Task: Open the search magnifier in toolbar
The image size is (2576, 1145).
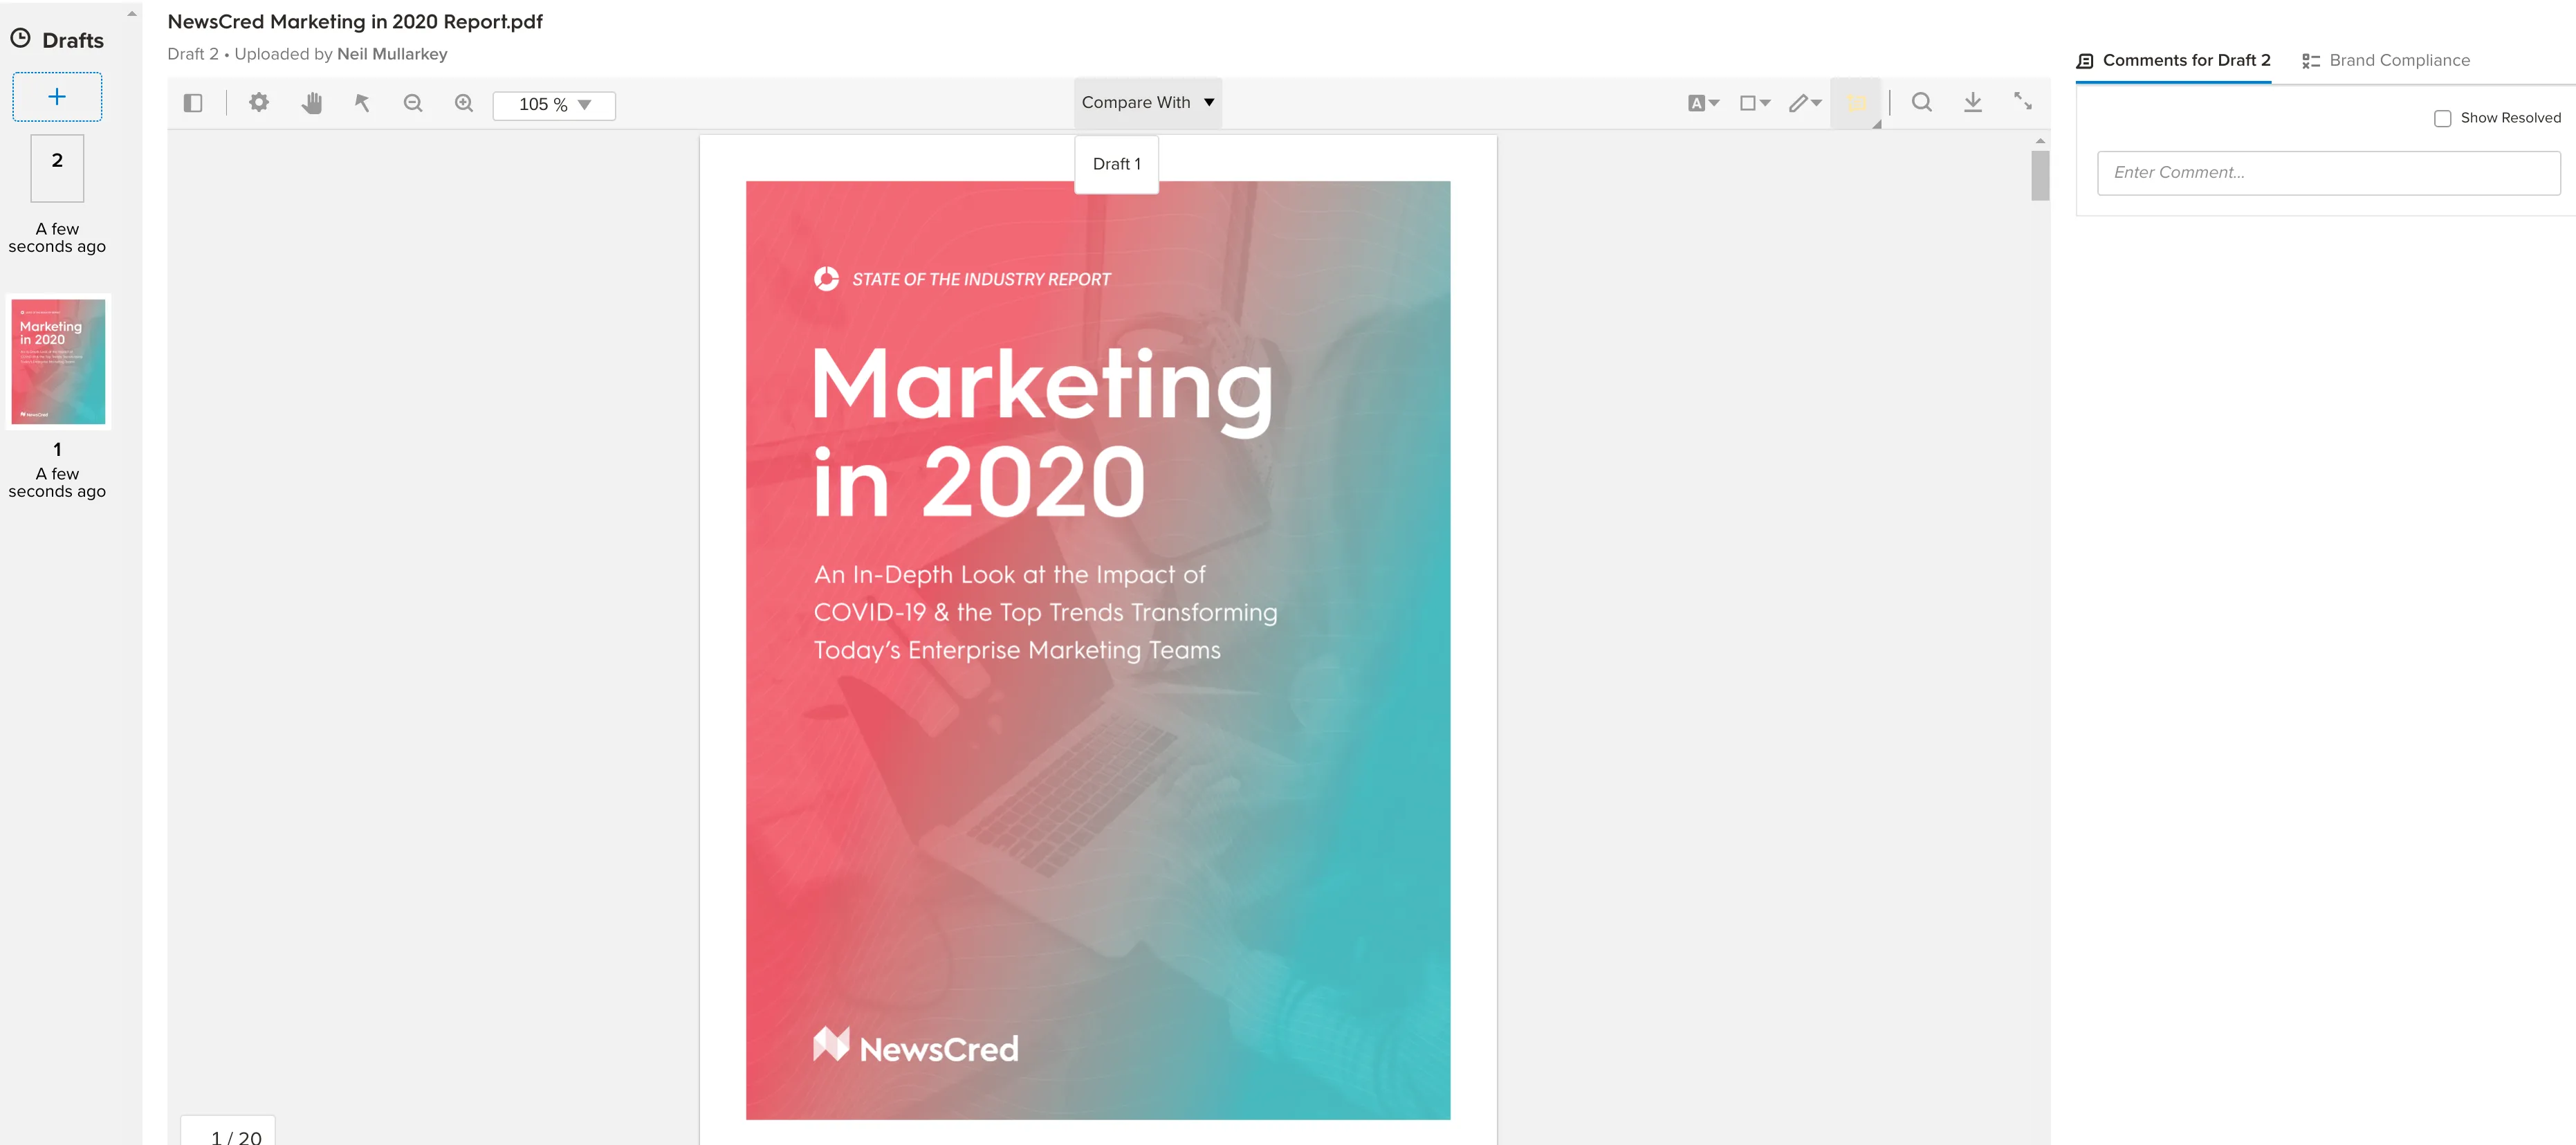Action: pyautogui.click(x=1921, y=102)
